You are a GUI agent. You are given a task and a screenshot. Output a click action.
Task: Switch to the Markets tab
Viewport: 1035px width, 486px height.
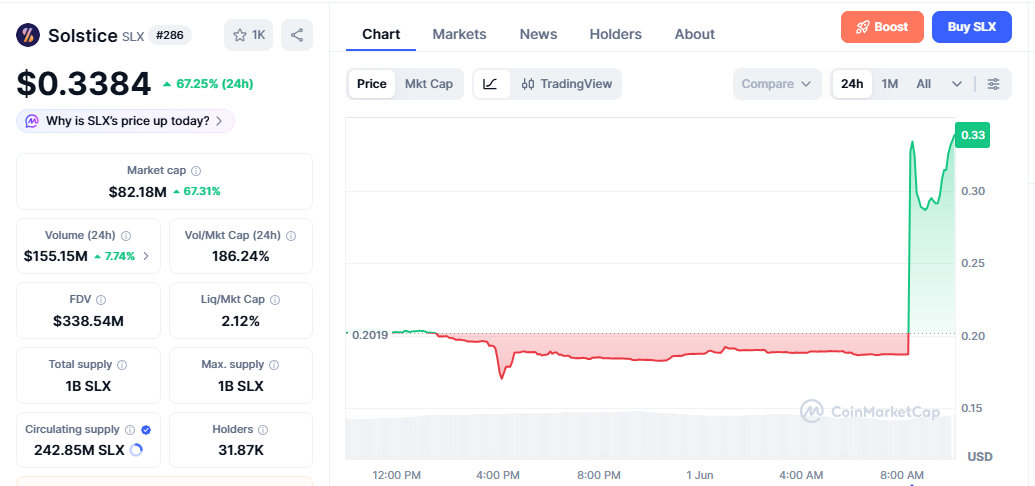(x=459, y=34)
